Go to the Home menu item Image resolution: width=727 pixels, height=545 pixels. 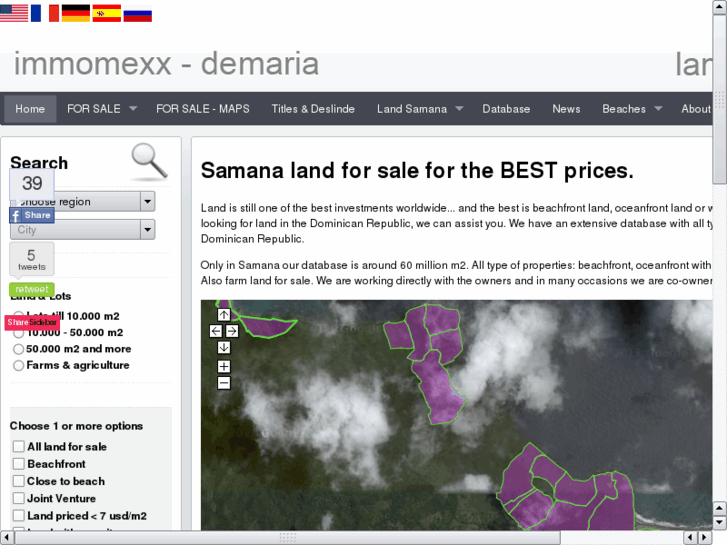click(x=30, y=109)
